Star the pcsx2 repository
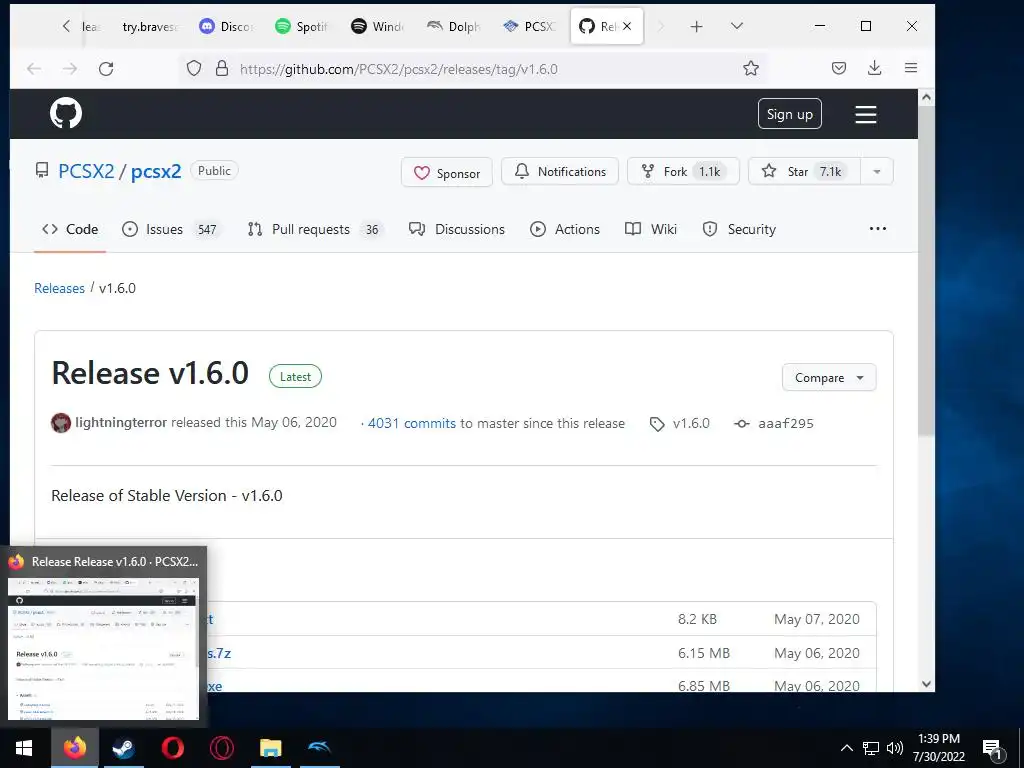Image resolution: width=1024 pixels, height=768 pixels. coord(805,171)
